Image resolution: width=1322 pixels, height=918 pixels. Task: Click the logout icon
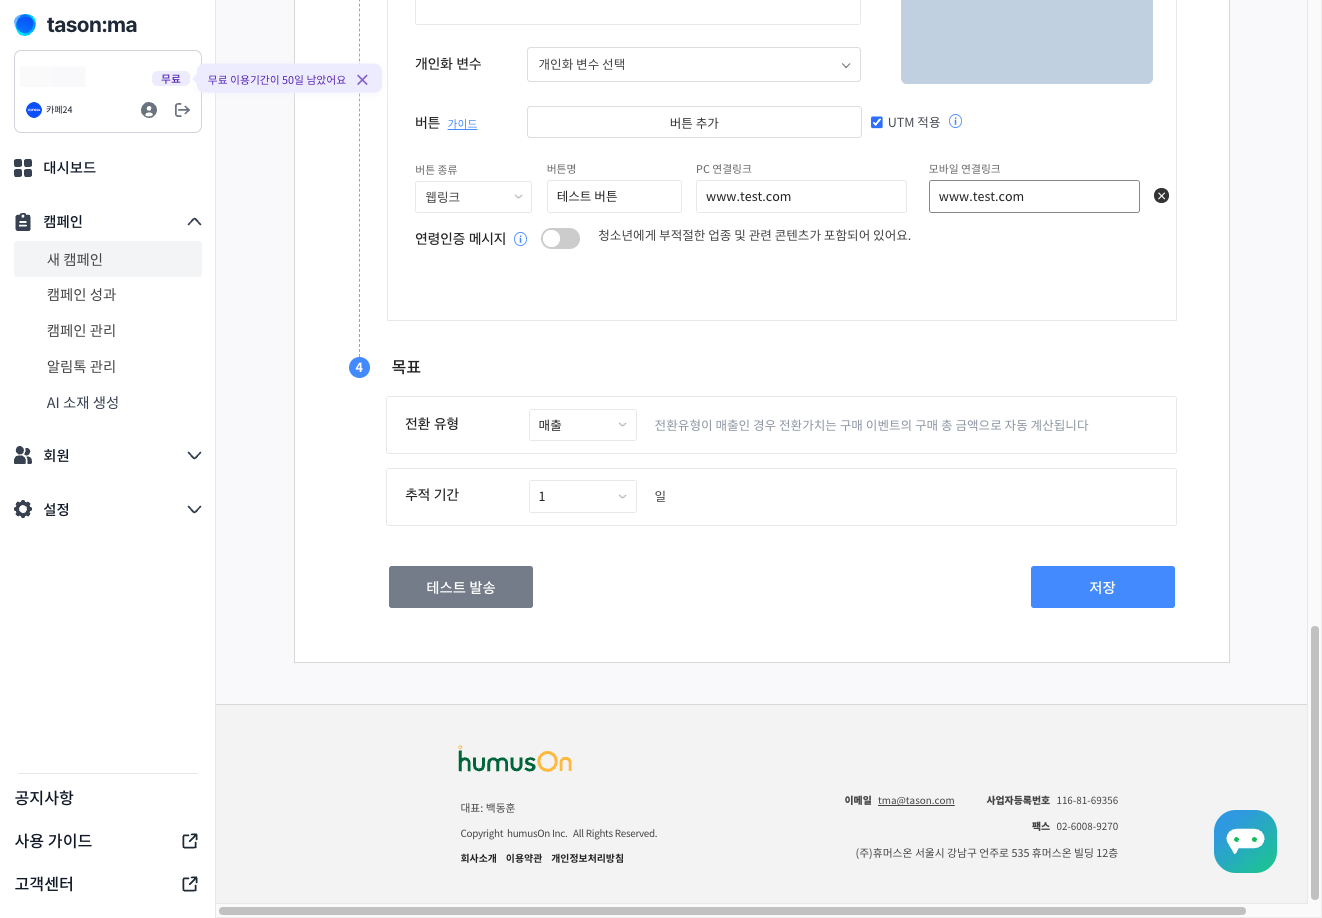coord(182,110)
